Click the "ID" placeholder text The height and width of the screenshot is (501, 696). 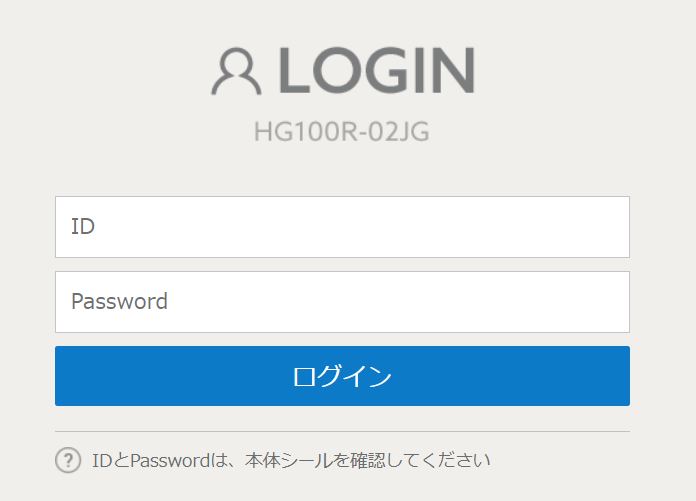point(83,227)
